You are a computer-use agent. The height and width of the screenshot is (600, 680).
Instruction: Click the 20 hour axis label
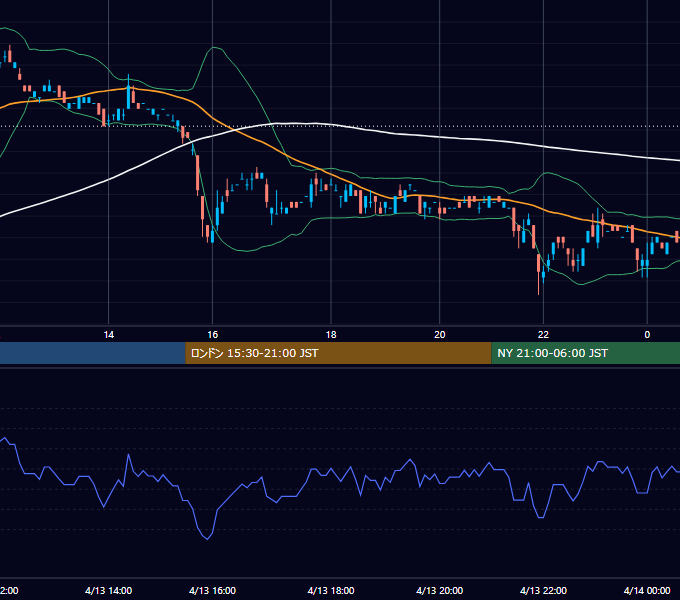click(x=440, y=335)
